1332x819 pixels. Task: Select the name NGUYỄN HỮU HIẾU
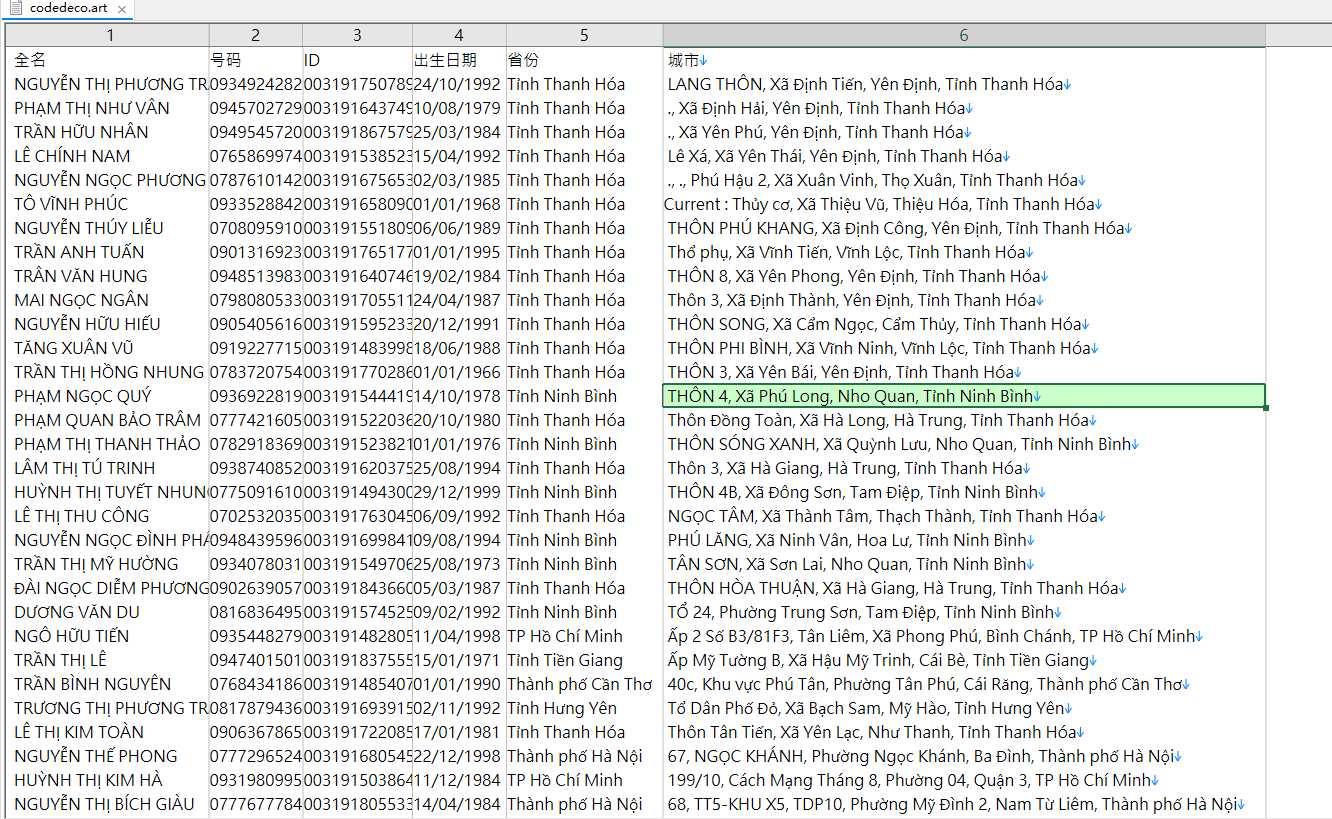tap(87, 324)
